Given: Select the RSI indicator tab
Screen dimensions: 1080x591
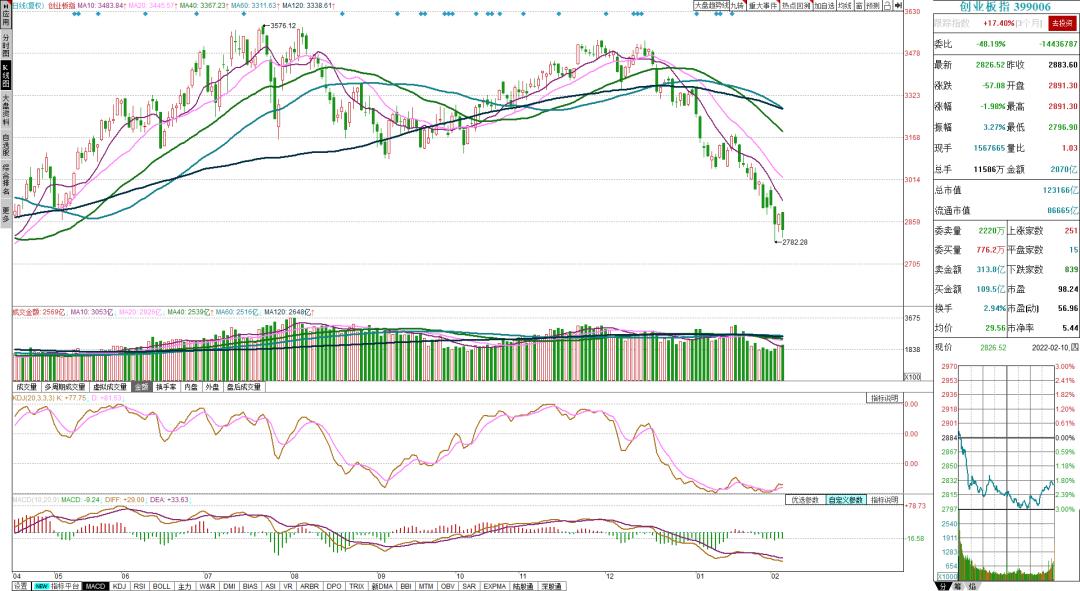Looking at the screenshot, I should pos(140,586).
